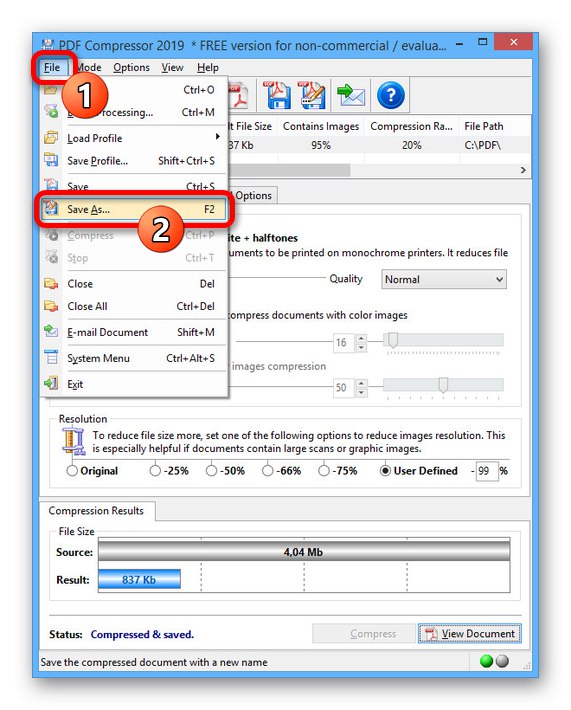Decrease the value 50 with down arrow
Image resolution: width=571 pixels, height=710 pixels.
(x=361, y=393)
